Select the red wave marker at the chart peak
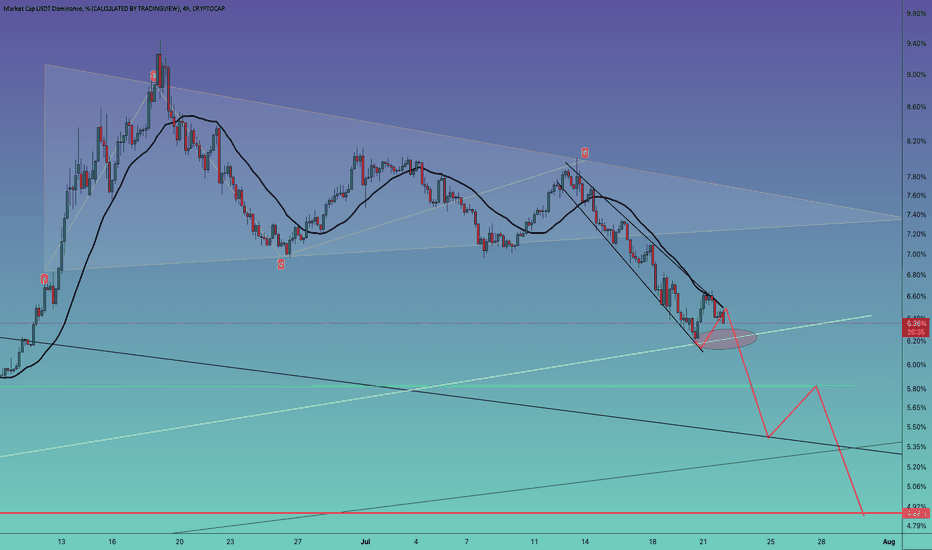 (x=153, y=76)
